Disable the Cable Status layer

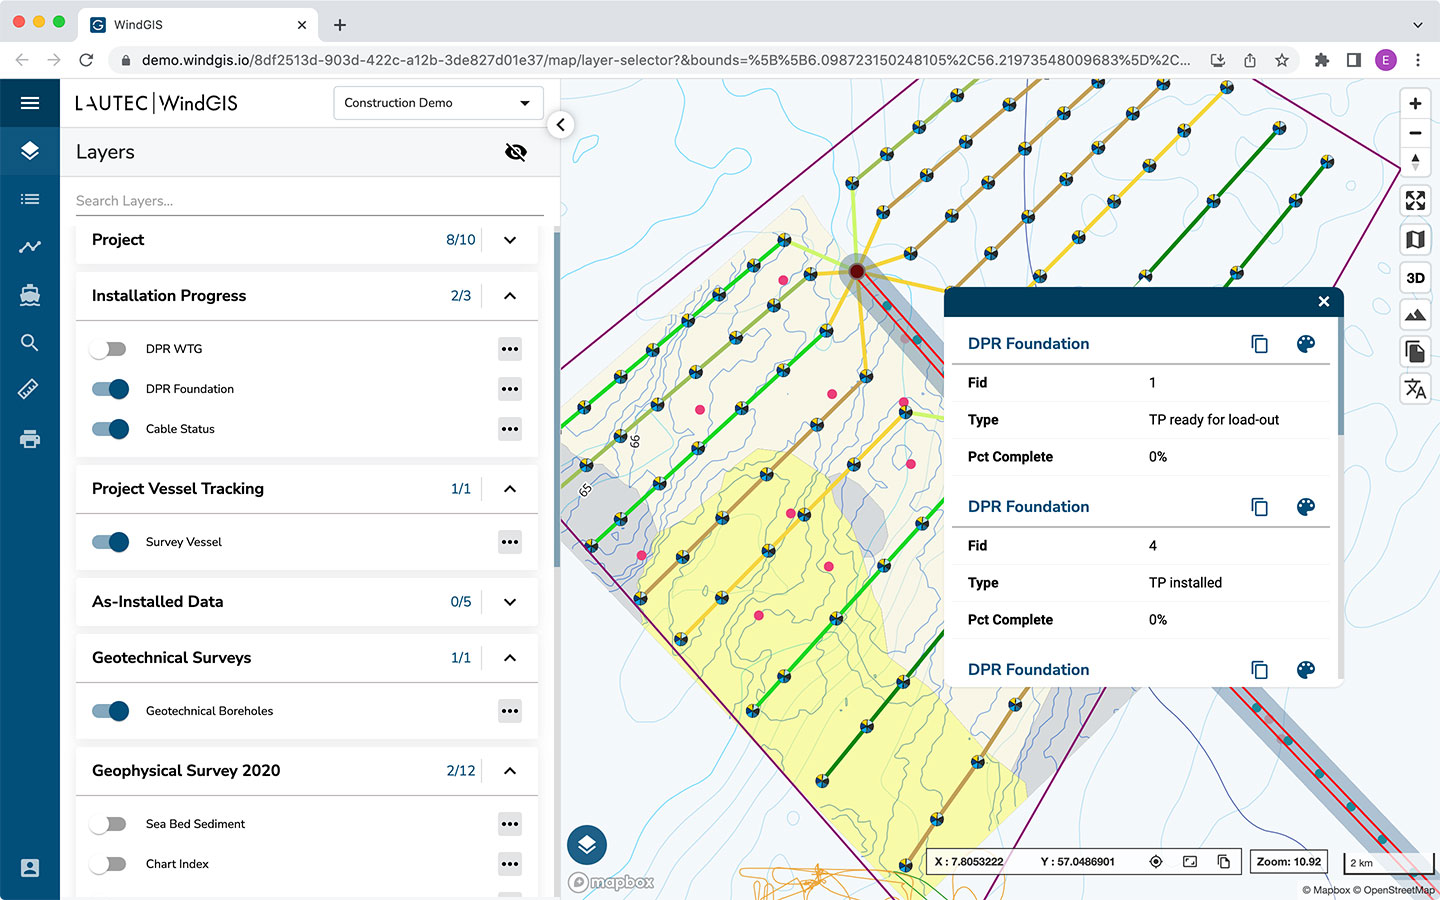110,429
